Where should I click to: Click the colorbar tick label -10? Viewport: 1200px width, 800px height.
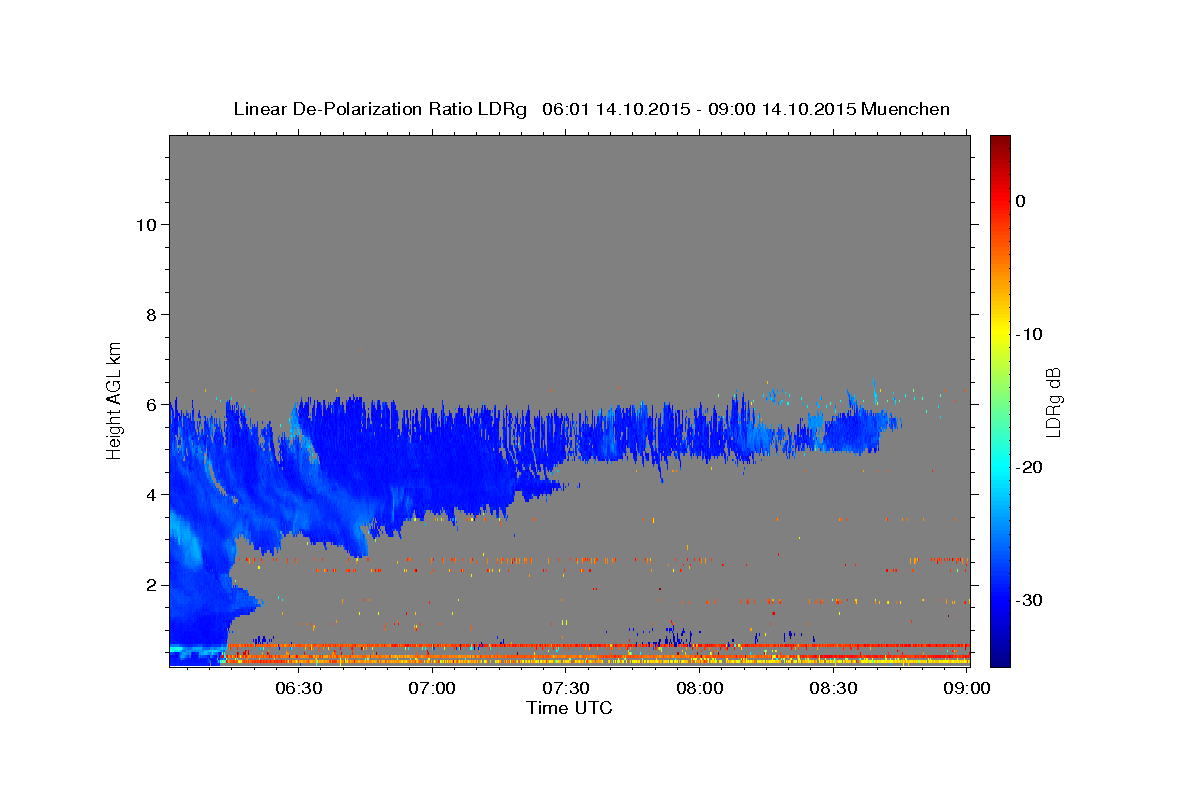pos(1029,334)
